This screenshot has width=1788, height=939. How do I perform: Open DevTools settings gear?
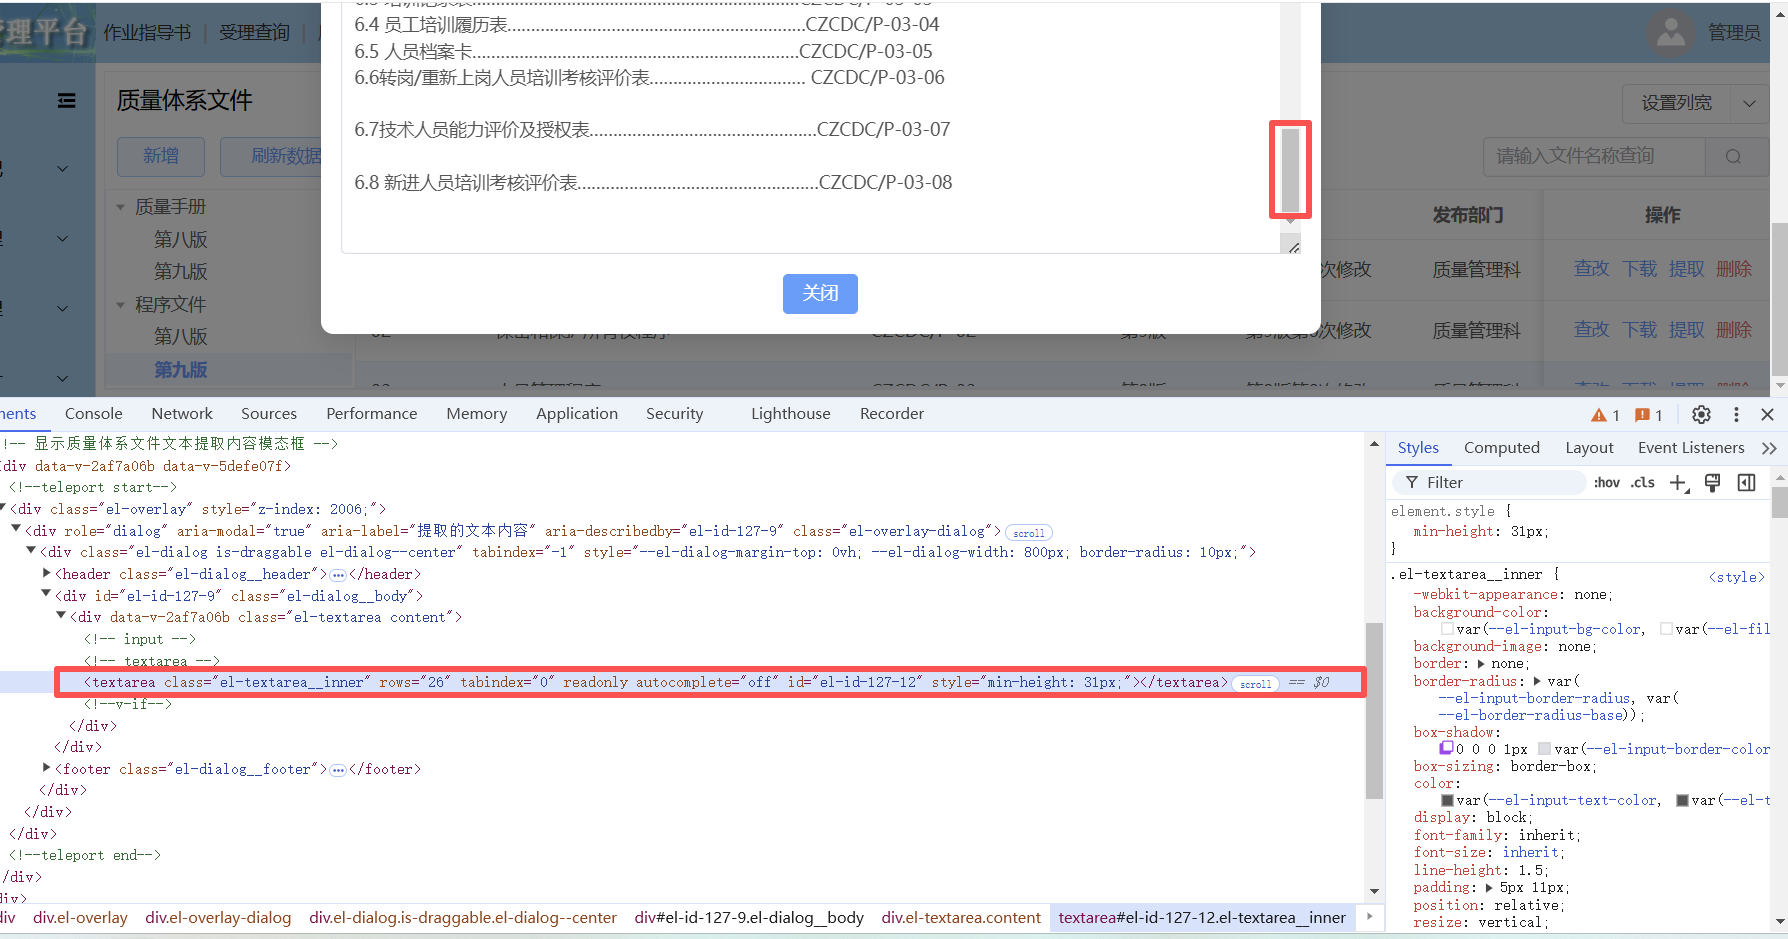click(x=1701, y=414)
